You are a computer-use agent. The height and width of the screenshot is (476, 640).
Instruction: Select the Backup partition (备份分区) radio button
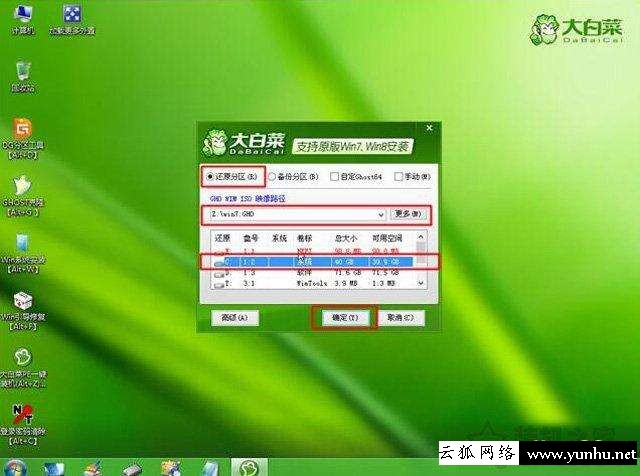[x=272, y=177]
